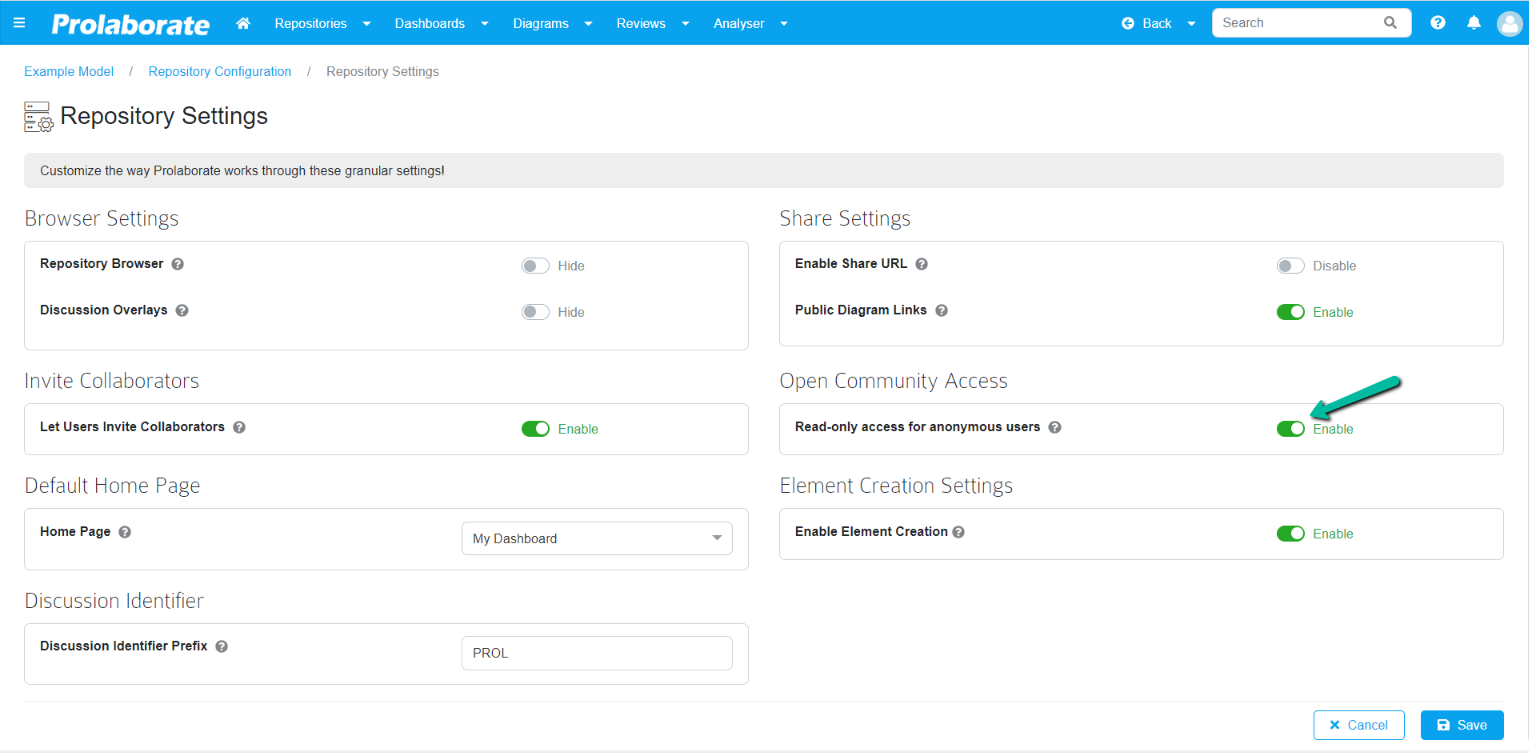Show help for Home Page setting
Screen dimensions: 1529x753
click(125, 532)
